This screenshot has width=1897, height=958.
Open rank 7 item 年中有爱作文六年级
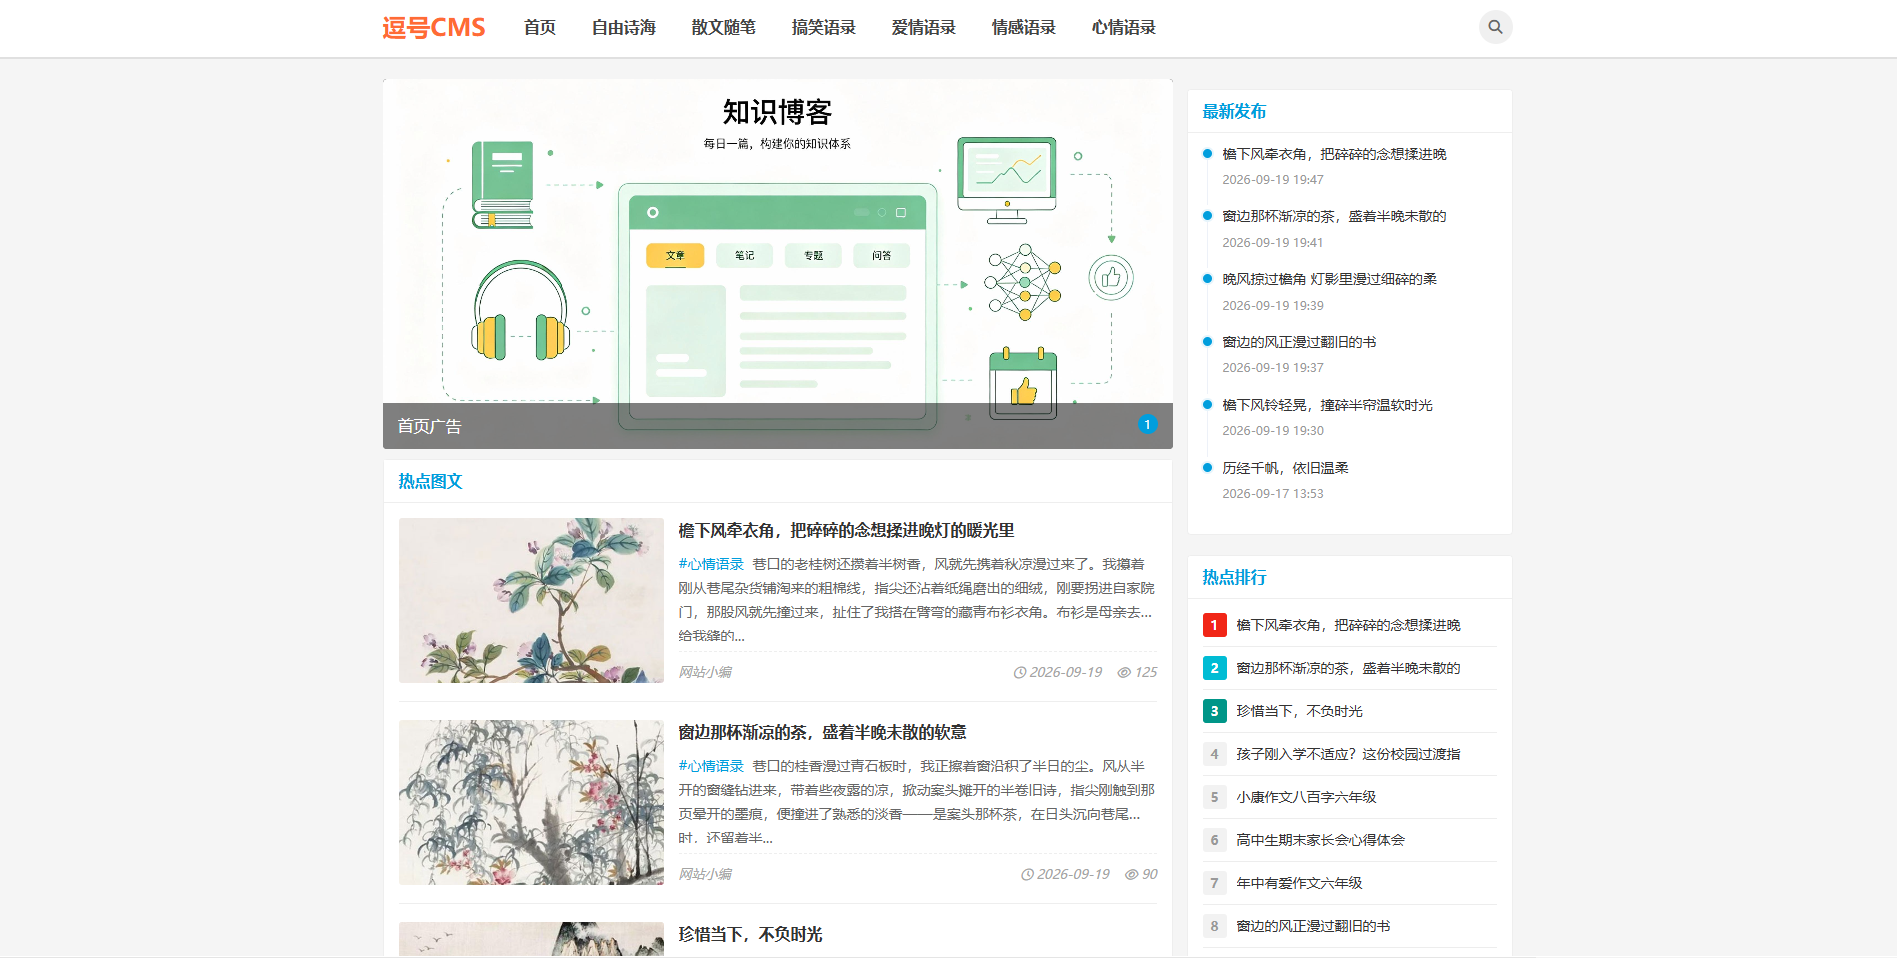click(x=1299, y=883)
